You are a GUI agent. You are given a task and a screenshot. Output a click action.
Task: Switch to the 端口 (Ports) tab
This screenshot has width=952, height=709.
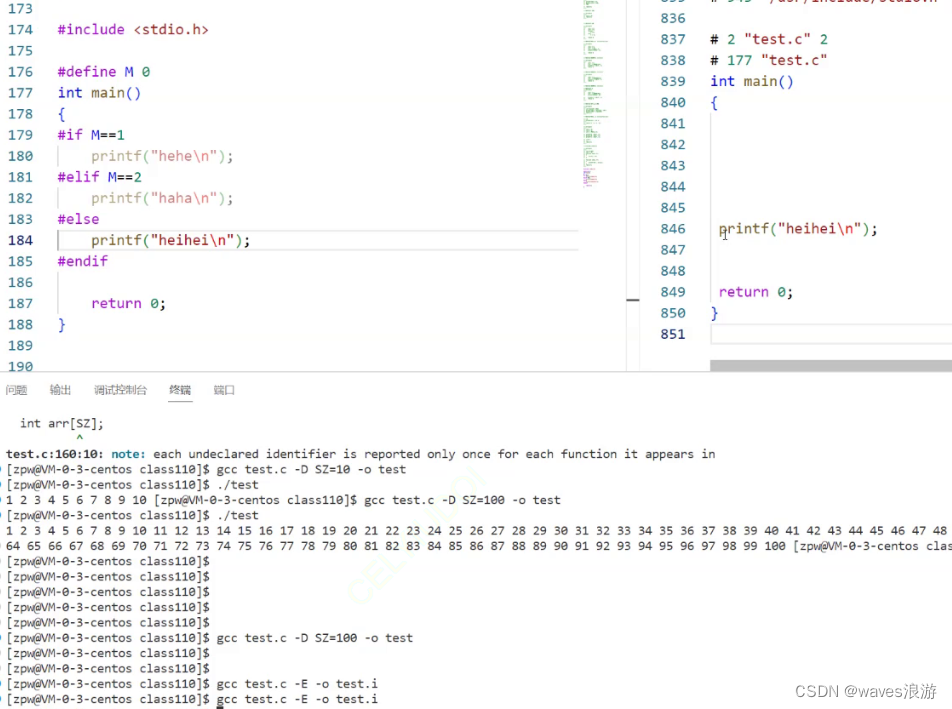[x=224, y=390]
